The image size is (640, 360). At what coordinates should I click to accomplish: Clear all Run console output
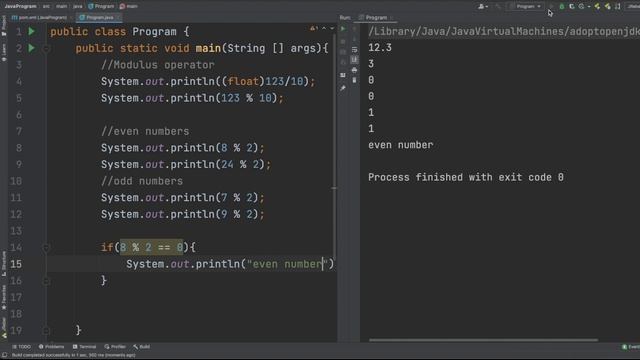[x=354, y=80]
